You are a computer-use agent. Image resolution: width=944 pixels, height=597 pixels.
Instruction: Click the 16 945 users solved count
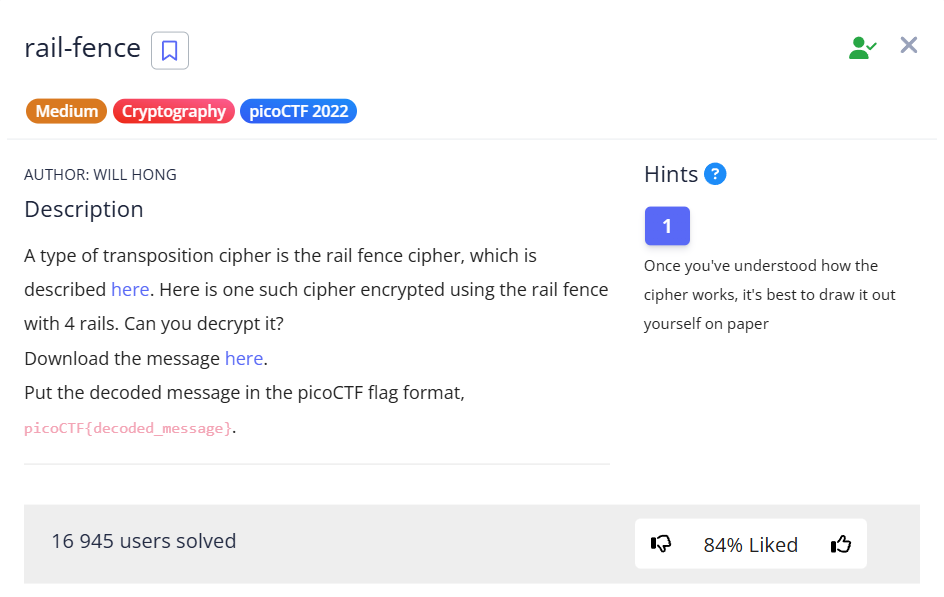click(x=144, y=542)
